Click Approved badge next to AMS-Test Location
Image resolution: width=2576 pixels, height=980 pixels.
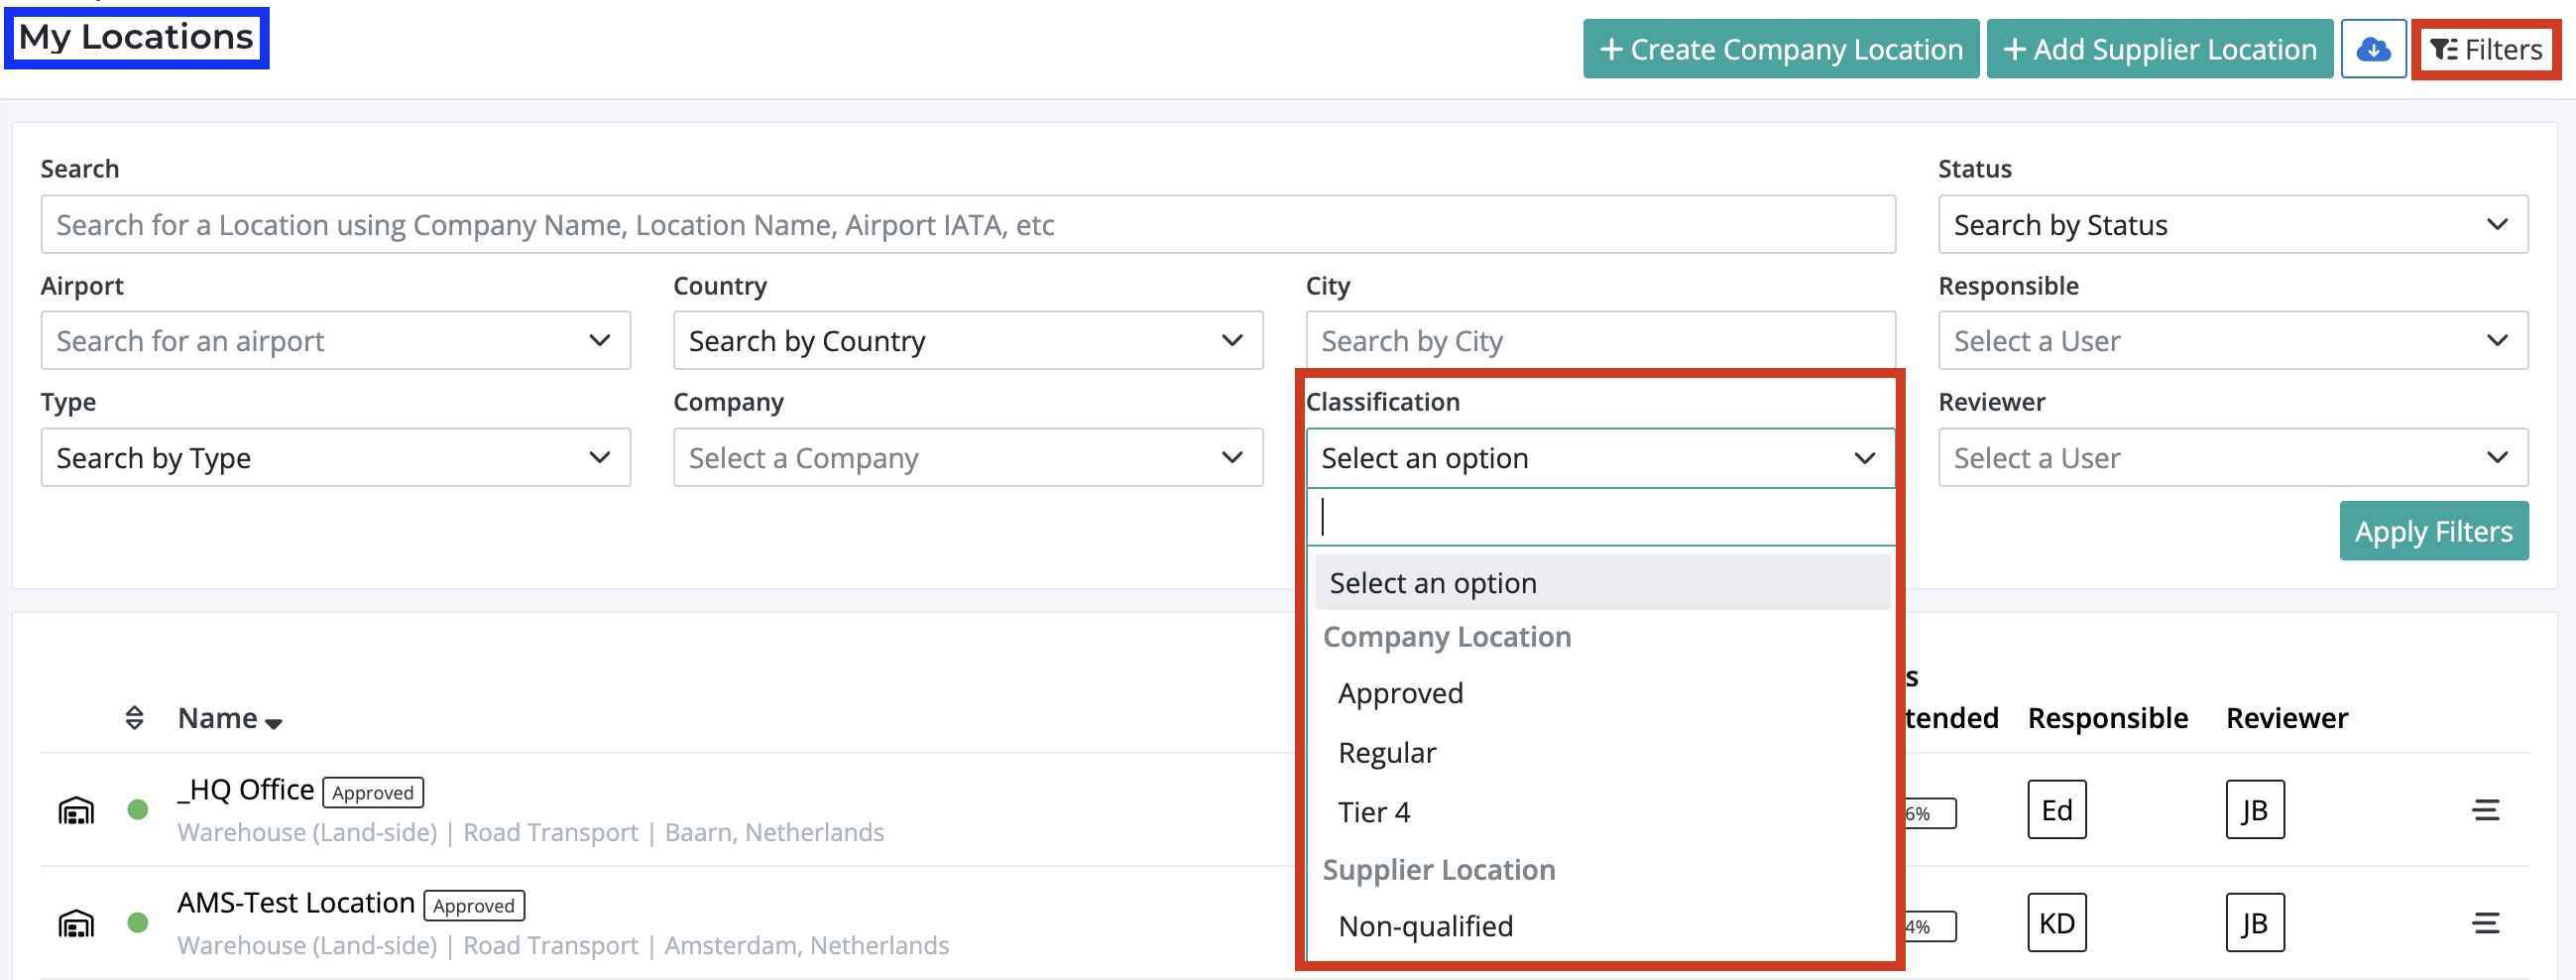pyautogui.click(x=474, y=906)
